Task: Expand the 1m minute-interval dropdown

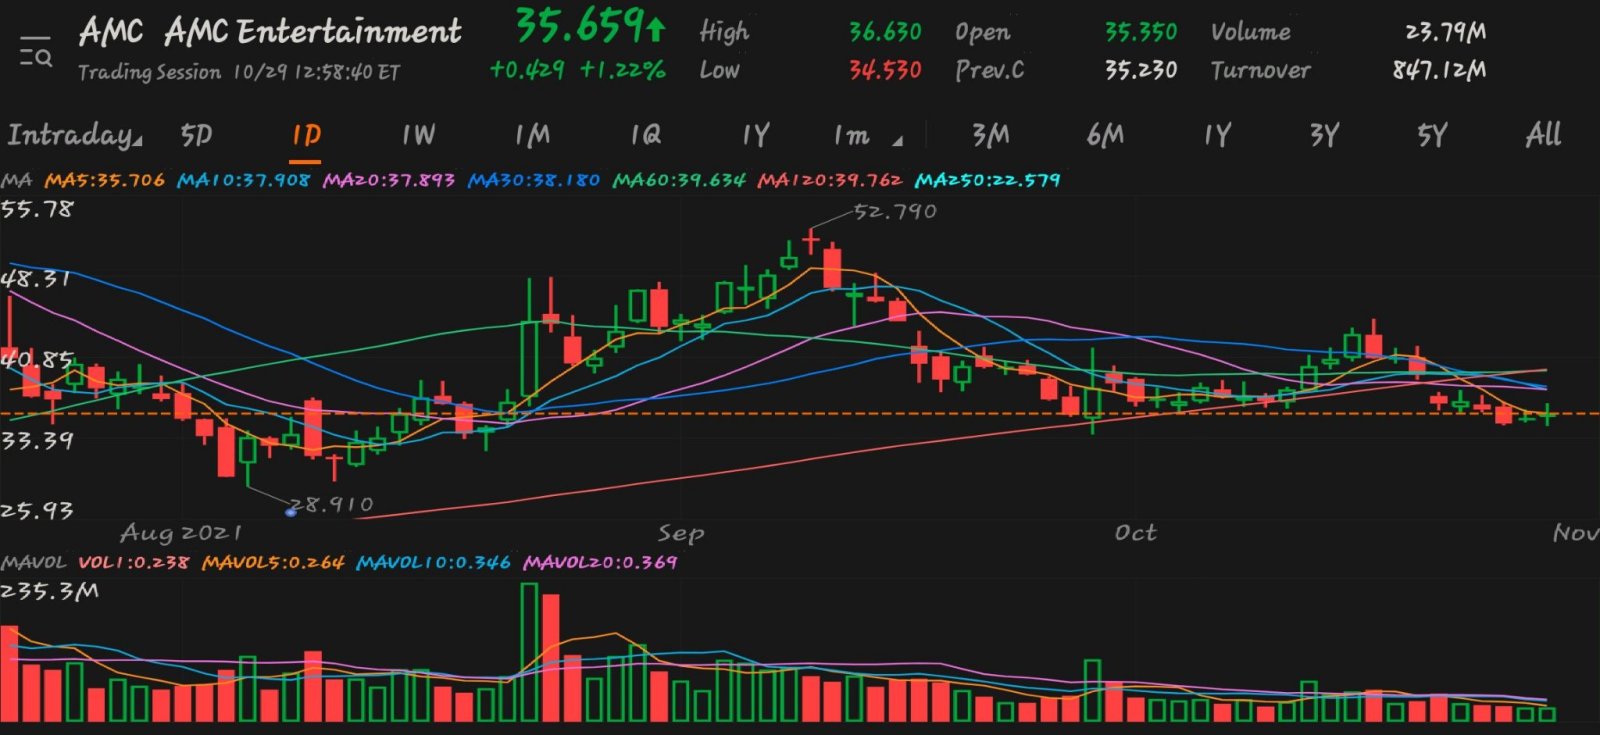Action: click(867, 135)
